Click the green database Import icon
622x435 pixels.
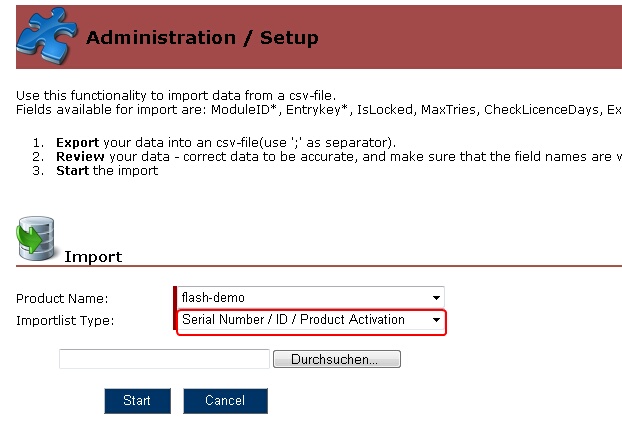pos(37,241)
